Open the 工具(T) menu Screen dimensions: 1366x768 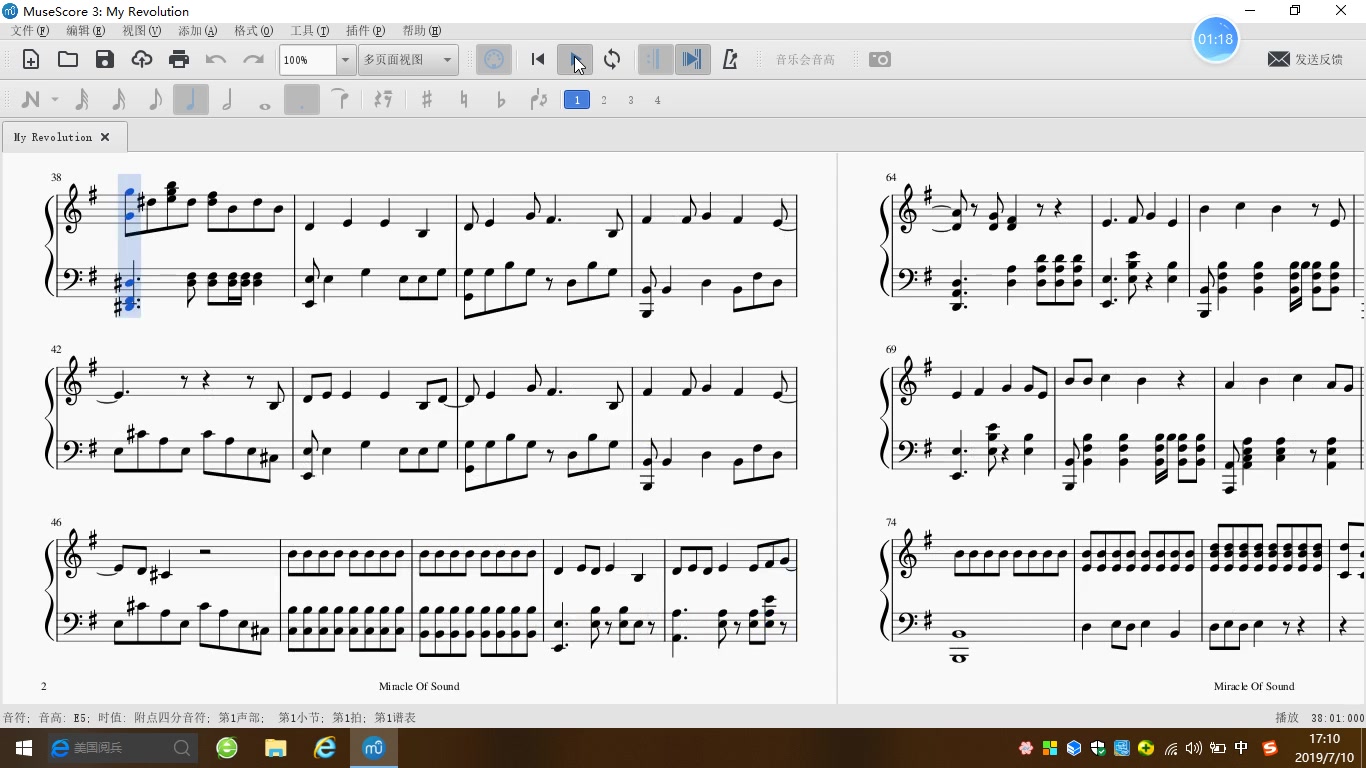coord(309,31)
